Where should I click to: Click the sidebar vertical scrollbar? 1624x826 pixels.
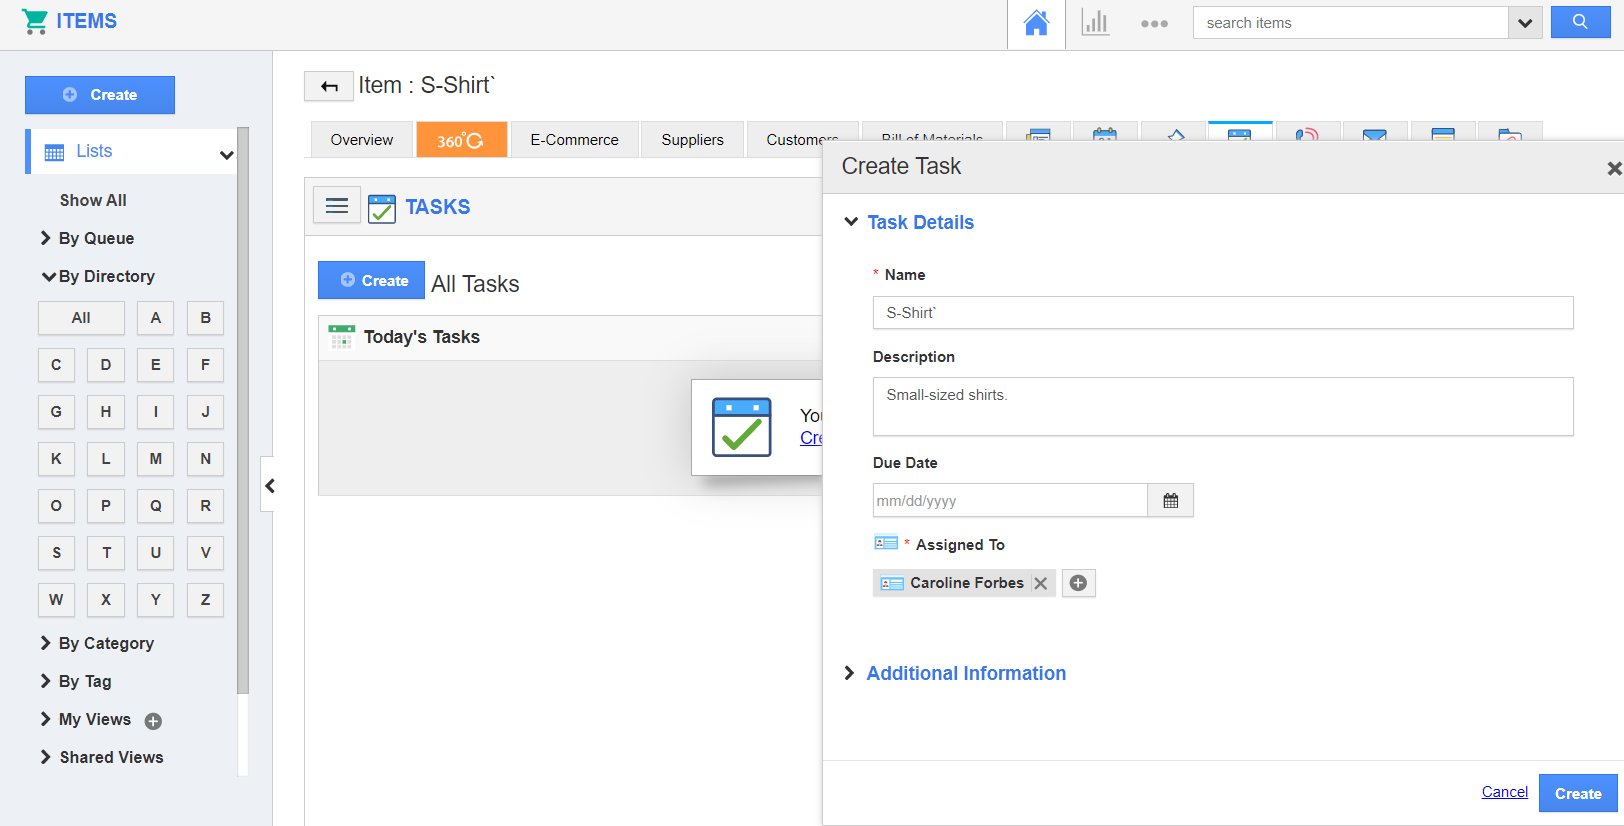point(242,410)
